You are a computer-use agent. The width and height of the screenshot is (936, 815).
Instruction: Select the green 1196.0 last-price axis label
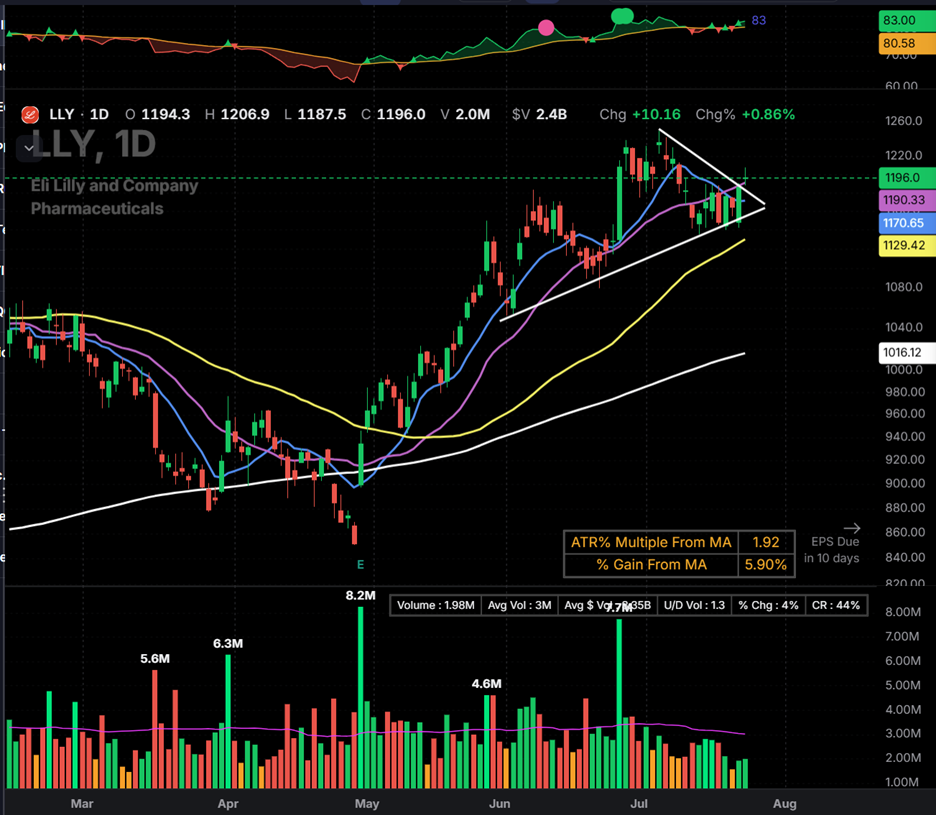pos(907,177)
